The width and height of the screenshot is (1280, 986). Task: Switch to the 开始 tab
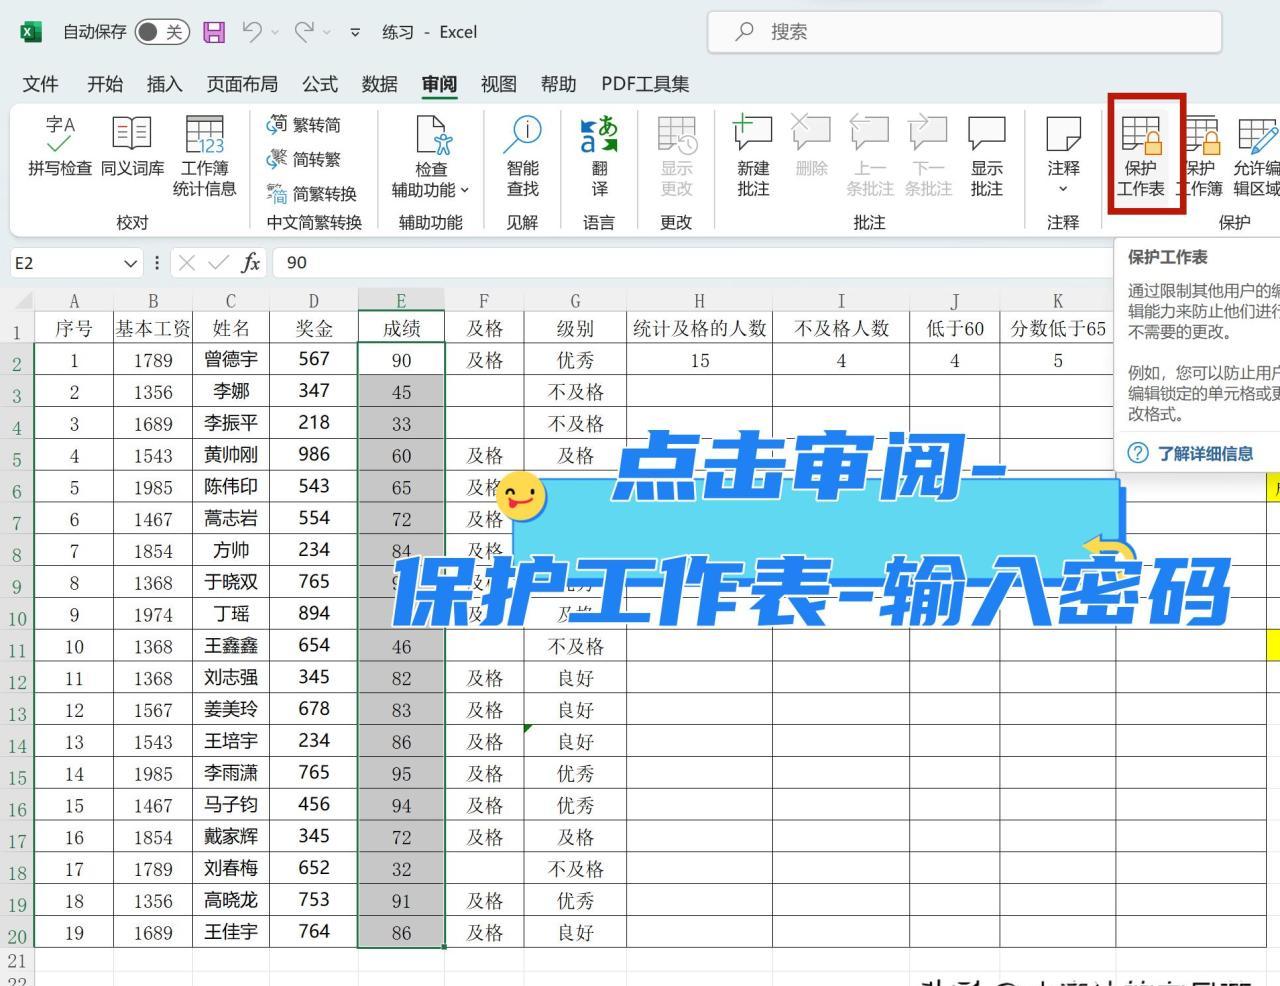pos(105,84)
